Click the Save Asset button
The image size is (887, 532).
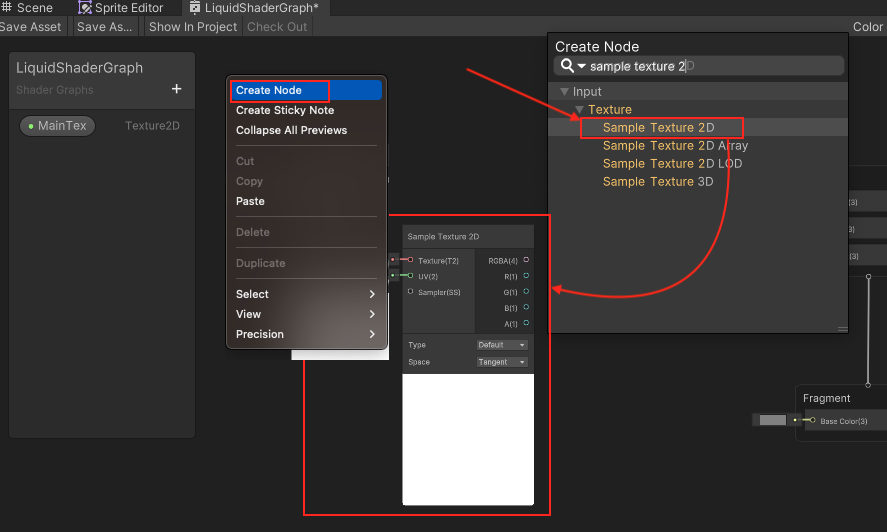[31, 27]
